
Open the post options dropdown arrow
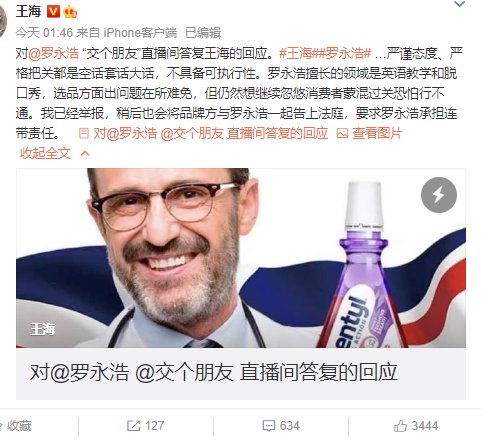pyautogui.click(x=460, y=4)
